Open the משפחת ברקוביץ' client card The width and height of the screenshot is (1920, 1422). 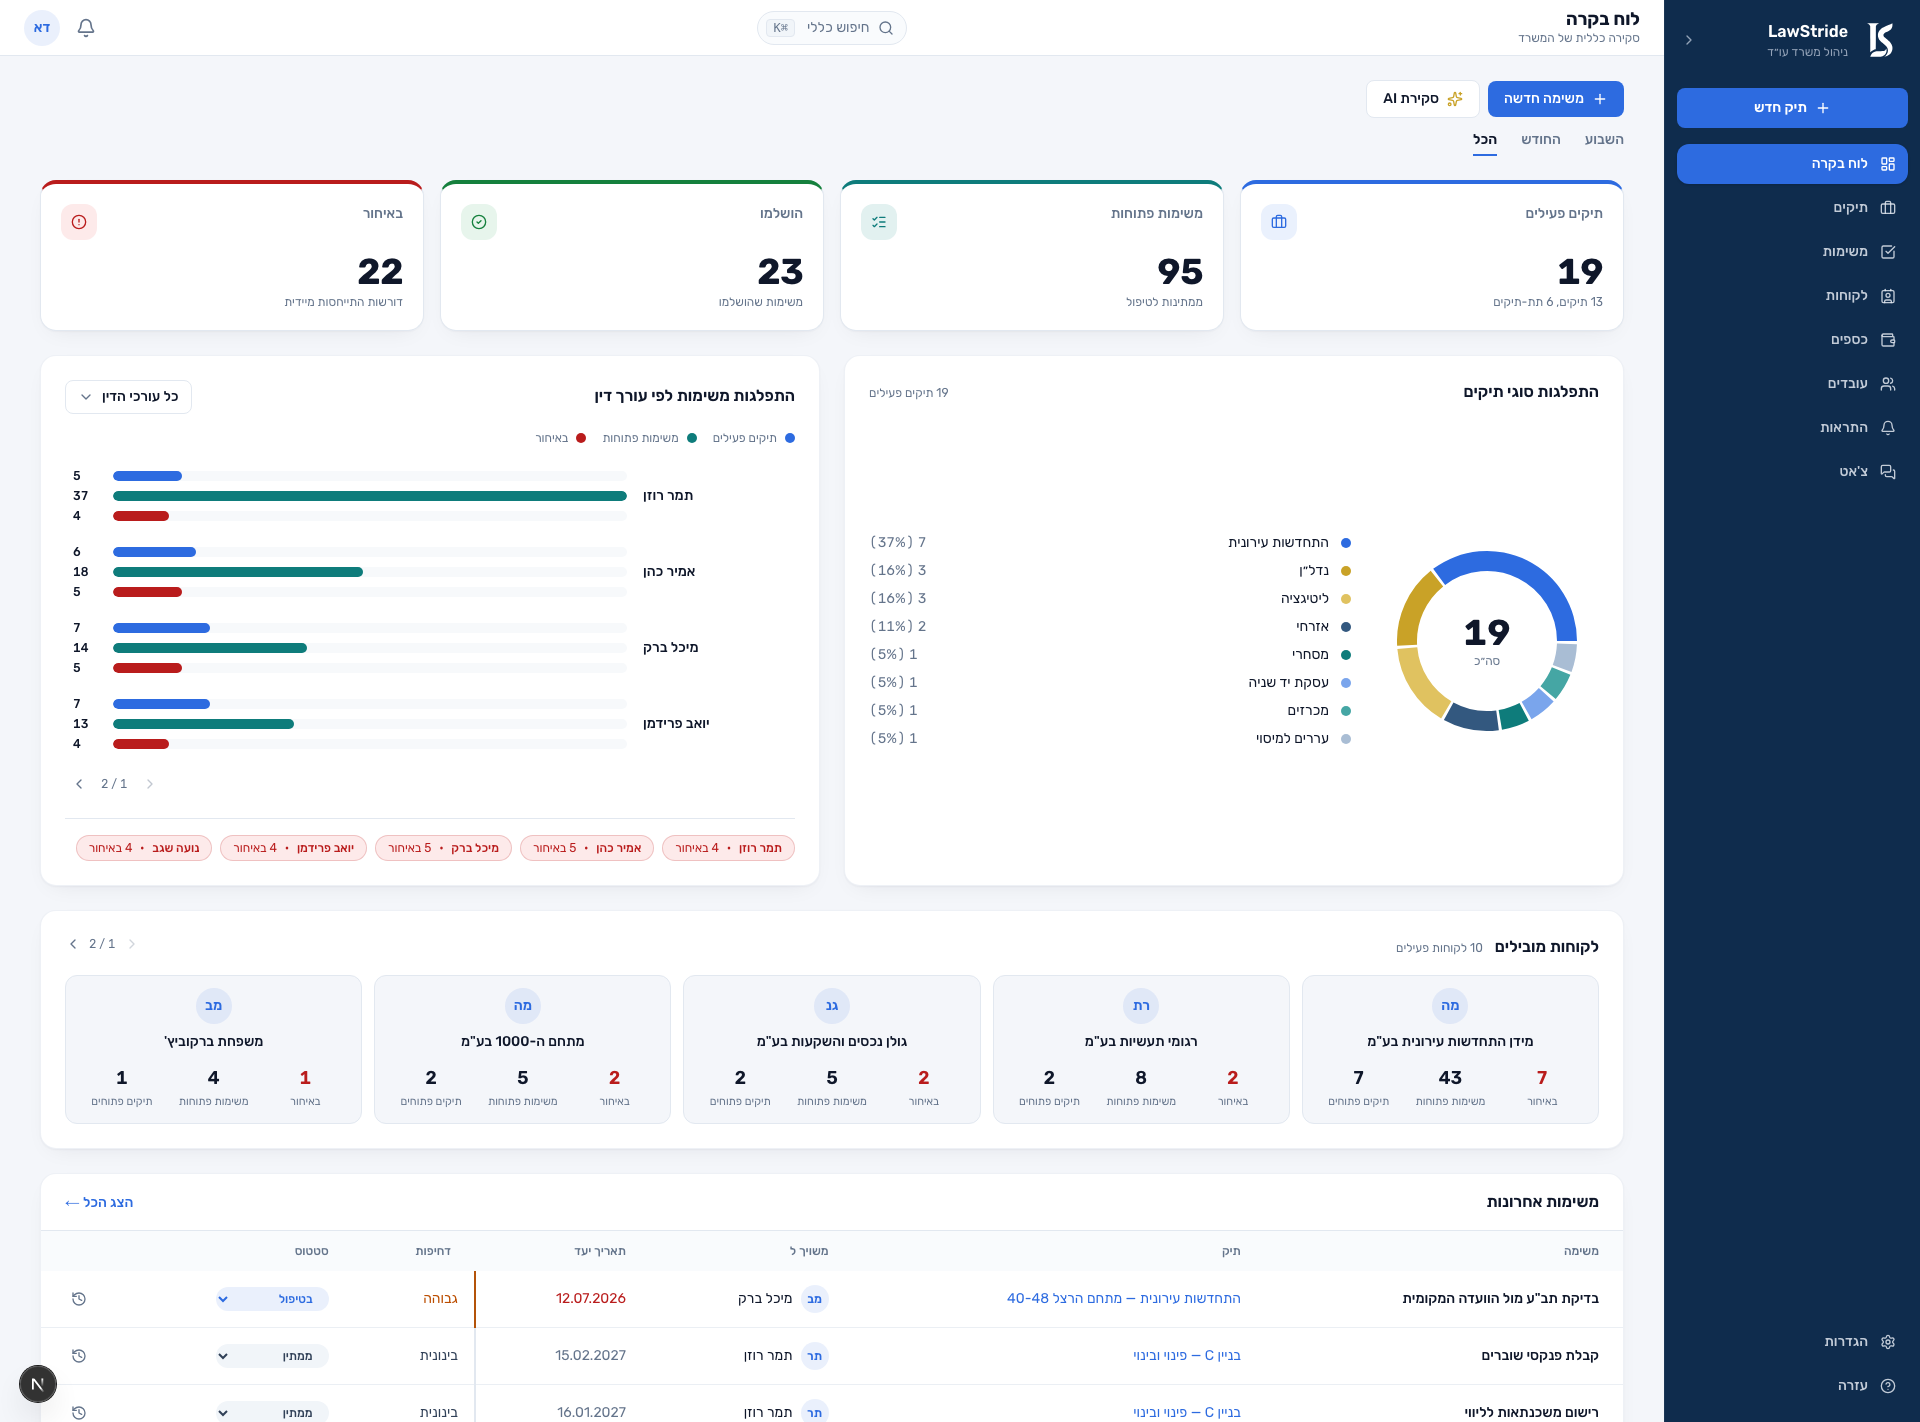(213, 1049)
